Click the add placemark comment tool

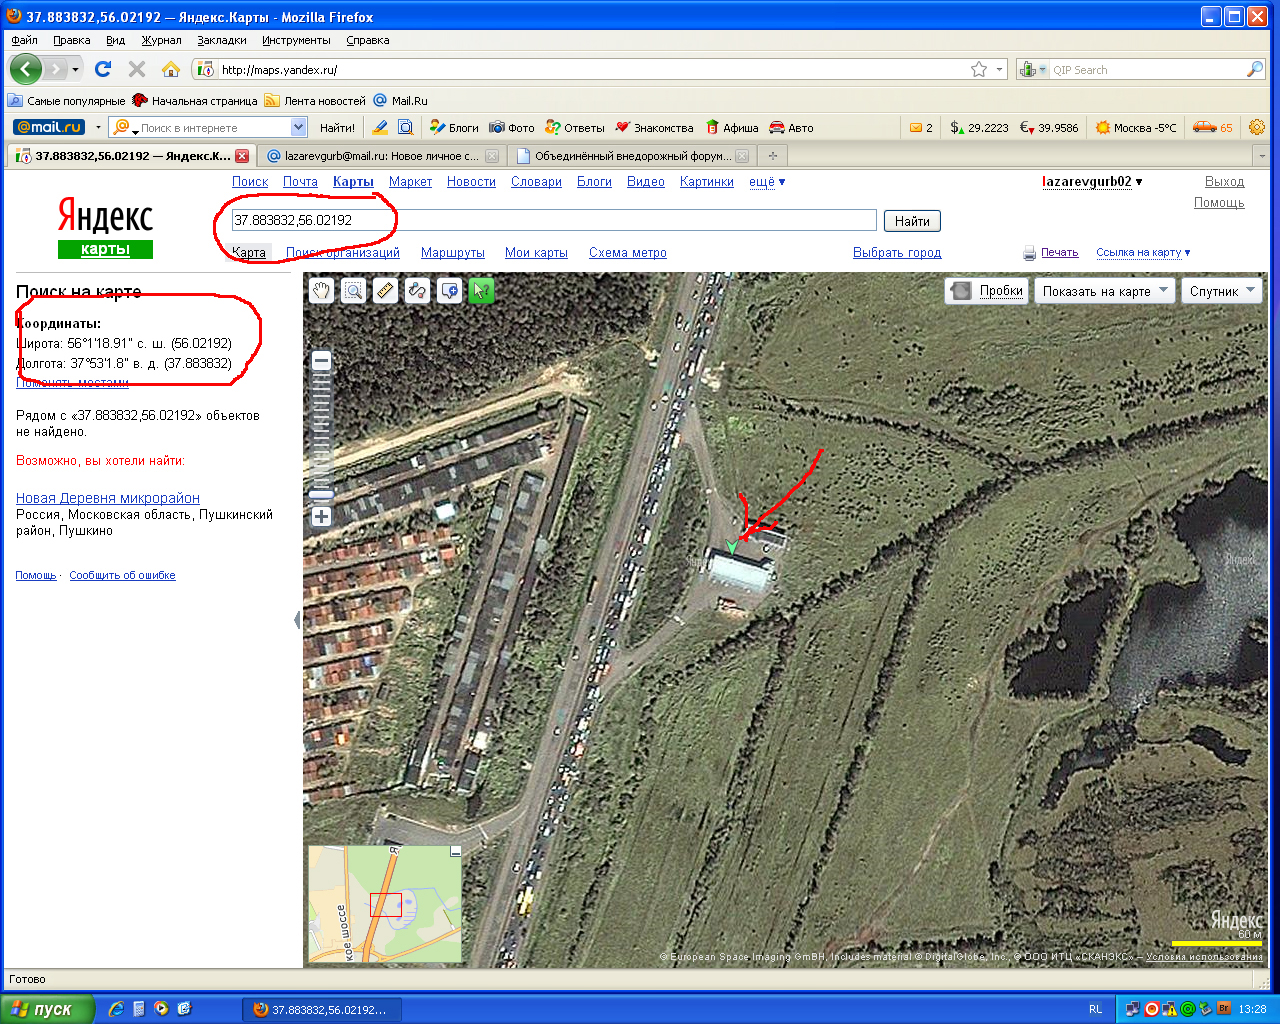(449, 291)
